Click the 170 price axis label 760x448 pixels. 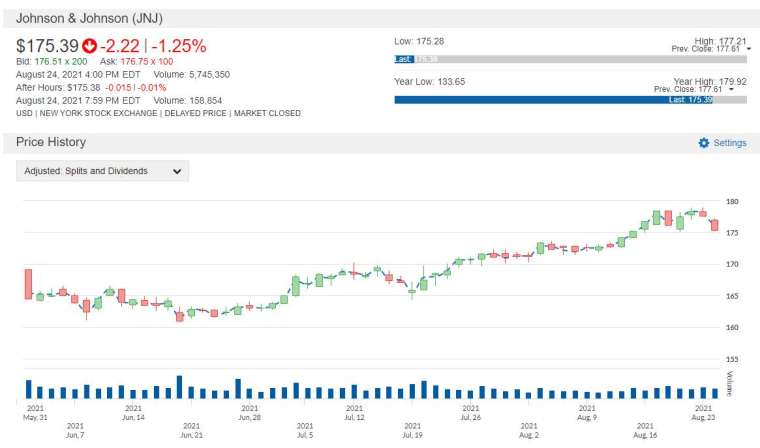point(732,264)
